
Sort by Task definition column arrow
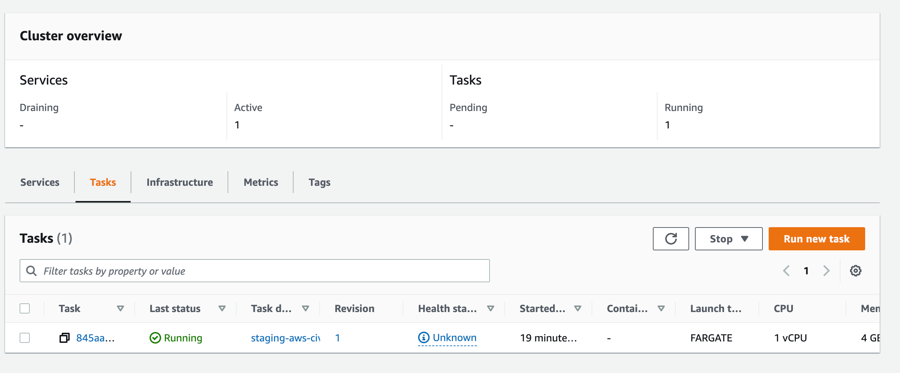point(305,309)
